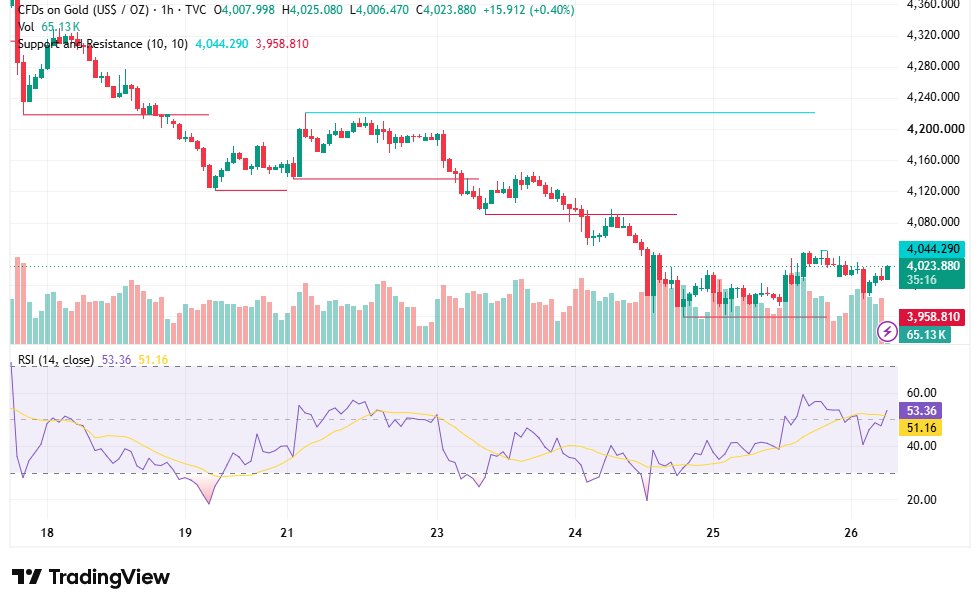Screen dimensions: 980x607
Task: Click the 65.13K volume axis label
Action: click(925, 334)
